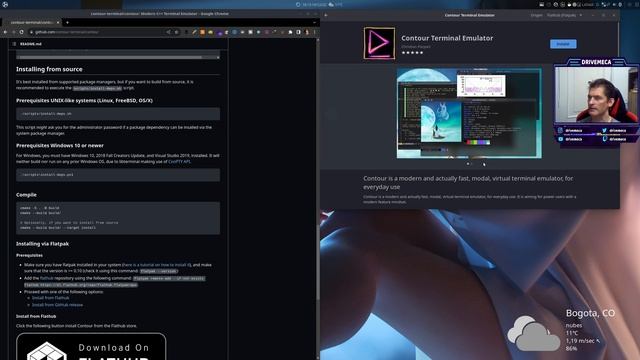Click the Bogota, CO weather widget
640x360 pixels.
pyautogui.click(x=561, y=330)
